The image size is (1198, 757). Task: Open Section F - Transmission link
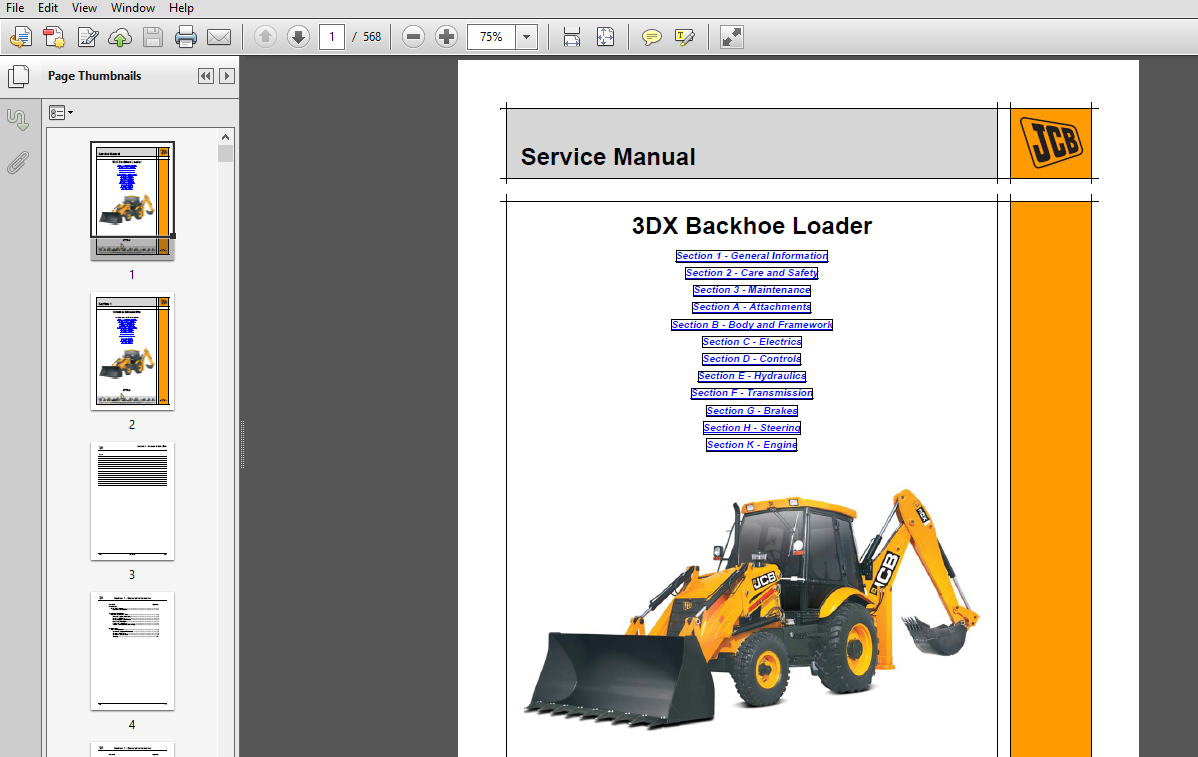[752, 393]
